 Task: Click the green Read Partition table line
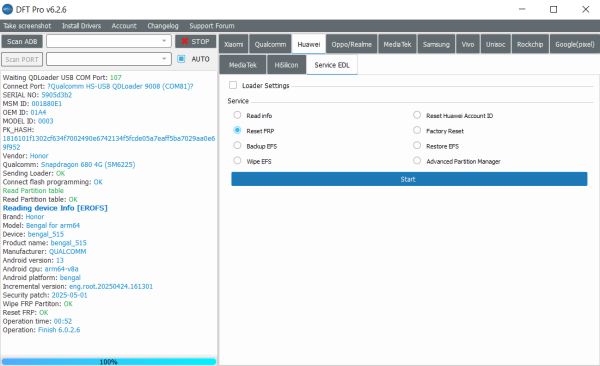[x=33, y=191]
